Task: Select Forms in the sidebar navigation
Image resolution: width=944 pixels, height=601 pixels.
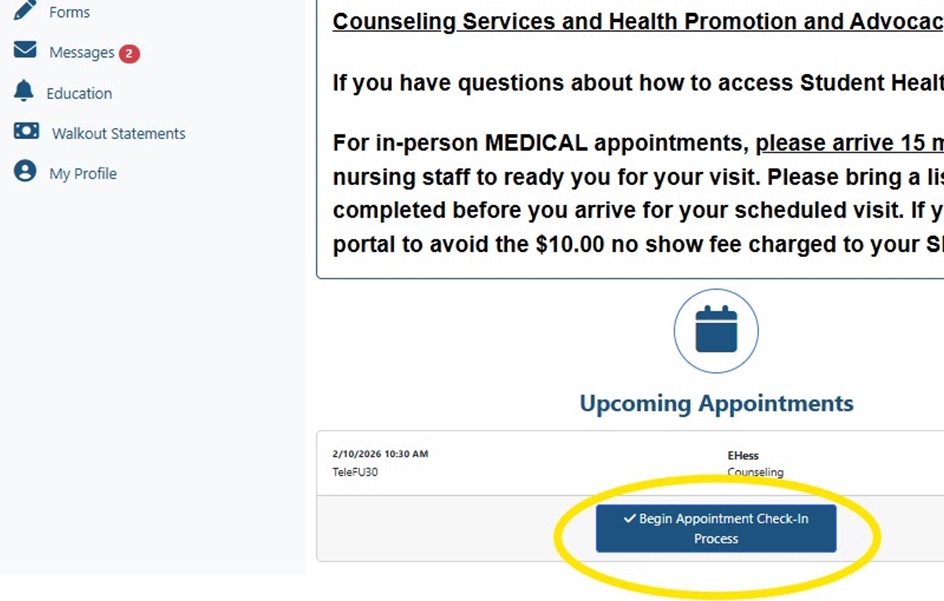Action: (x=68, y=12)
